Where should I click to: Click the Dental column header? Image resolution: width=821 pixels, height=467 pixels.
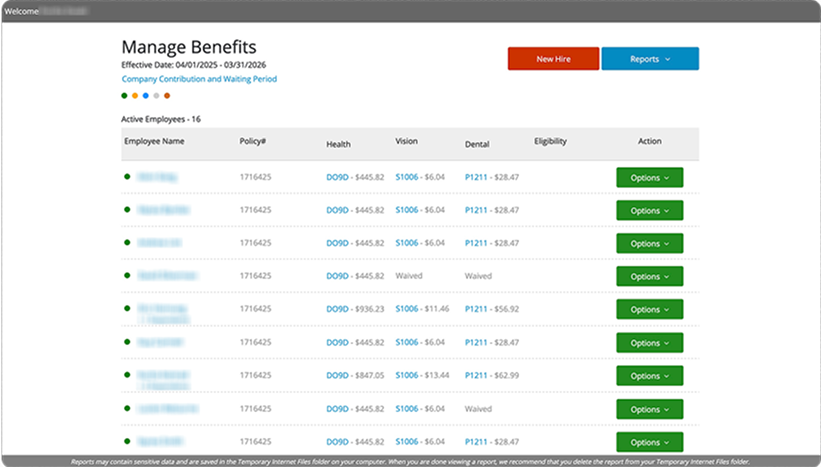click(477, 144)
